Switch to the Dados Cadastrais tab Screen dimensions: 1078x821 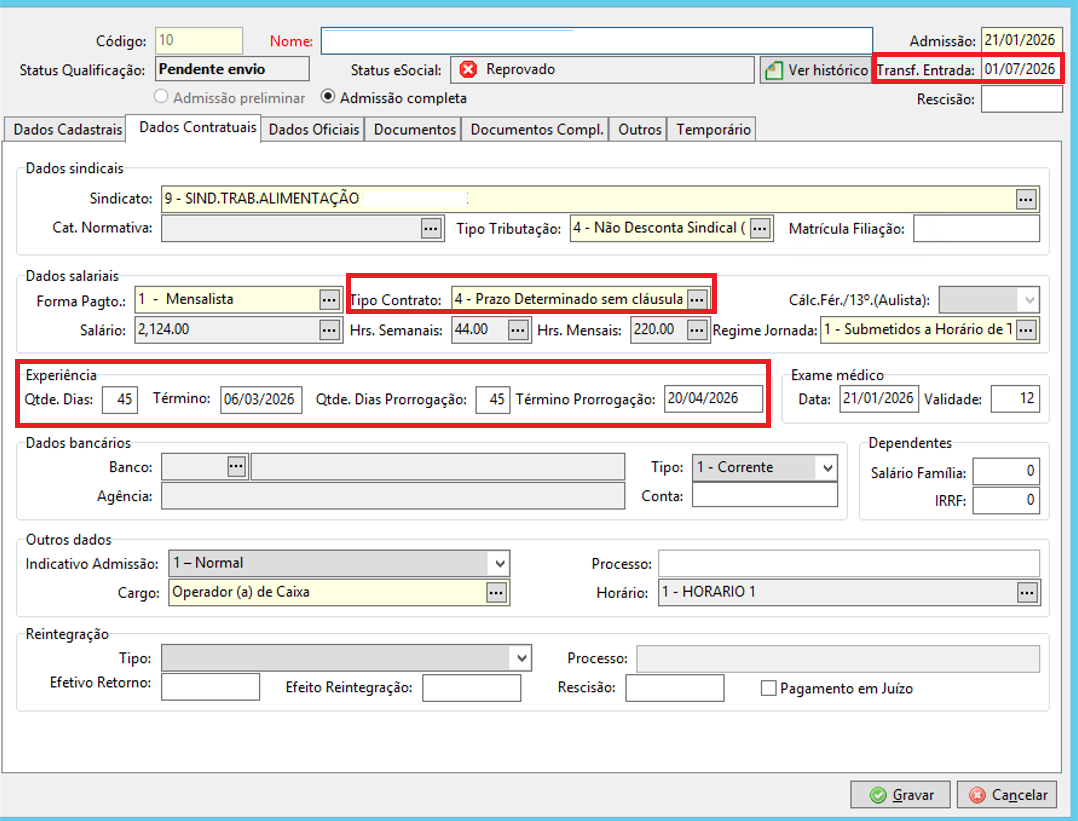point(67,129)
